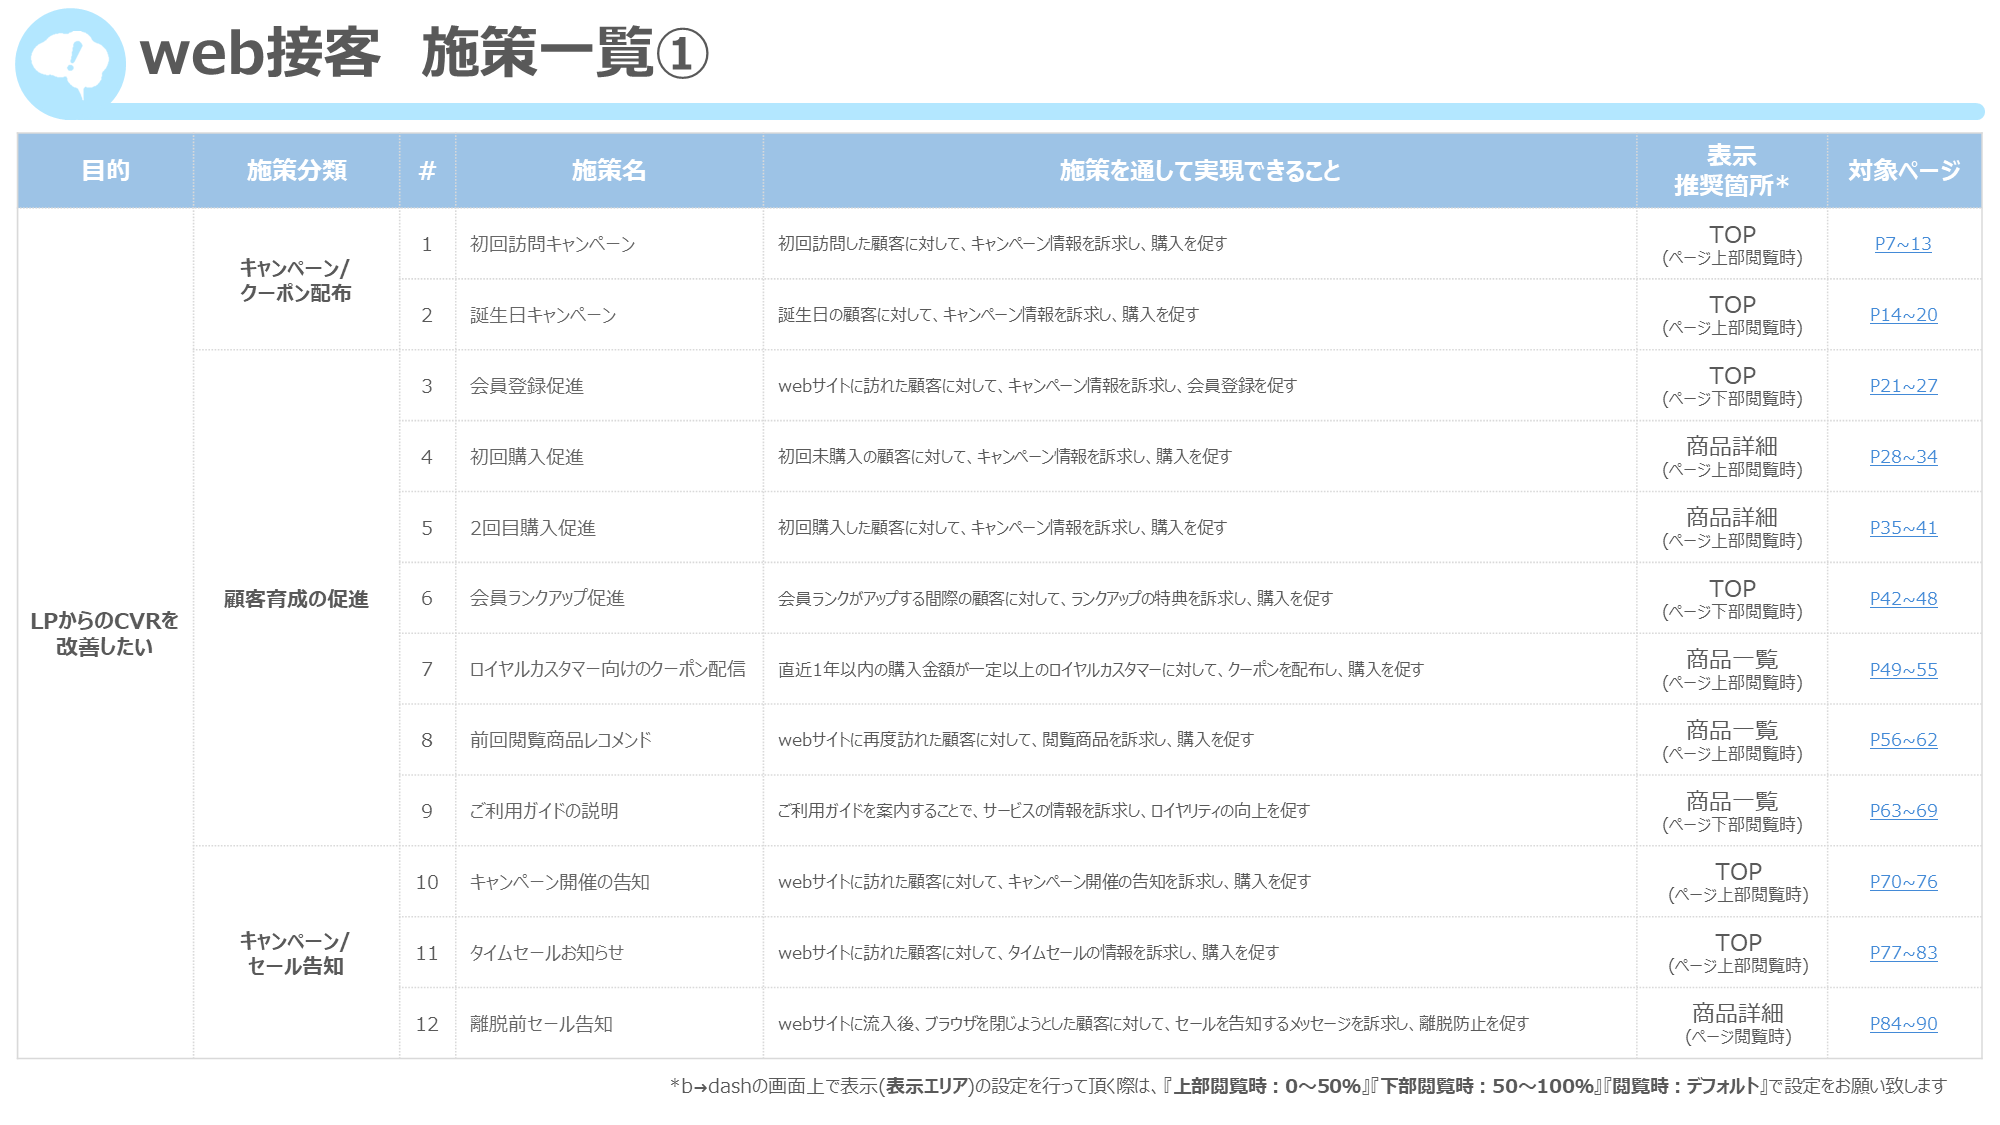The height and width of the screenshot is (1125, 2000).
Task: Open page link P63~69
Action: (x=1903, y=811)
